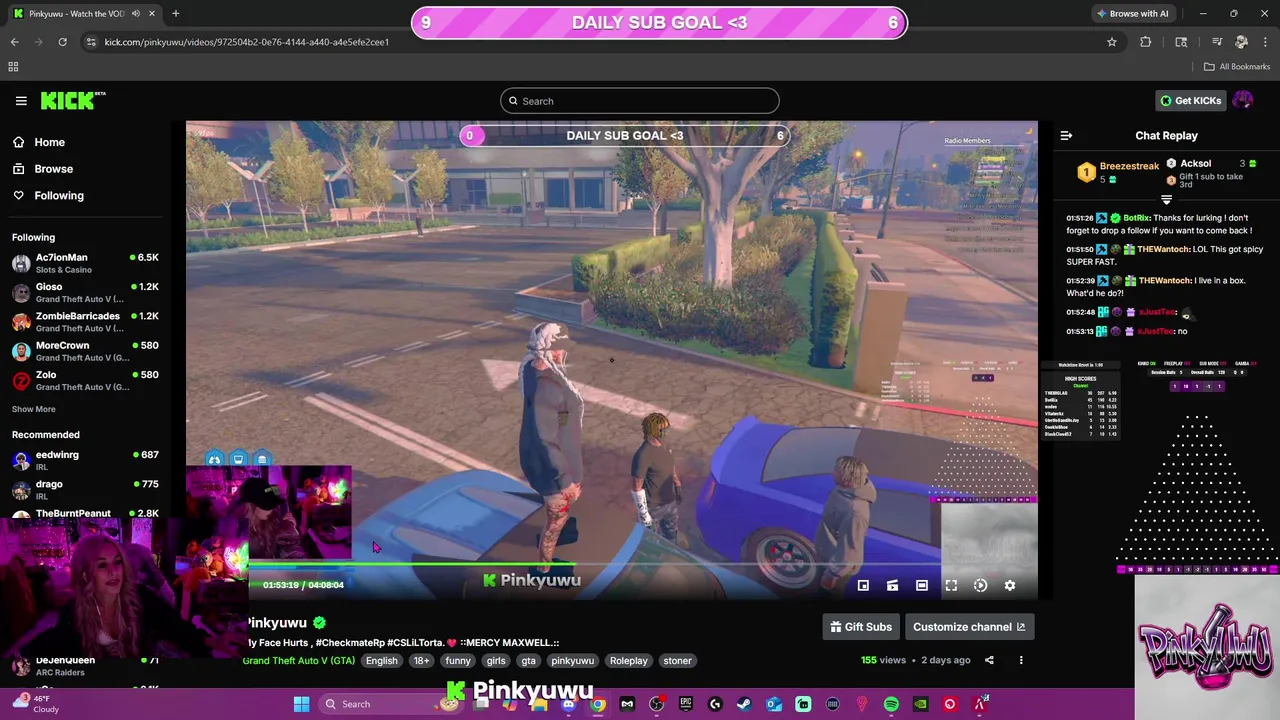Expand Show More followed channels
1280x720 pixels.
pyautogui.click(x=34, y=409)
